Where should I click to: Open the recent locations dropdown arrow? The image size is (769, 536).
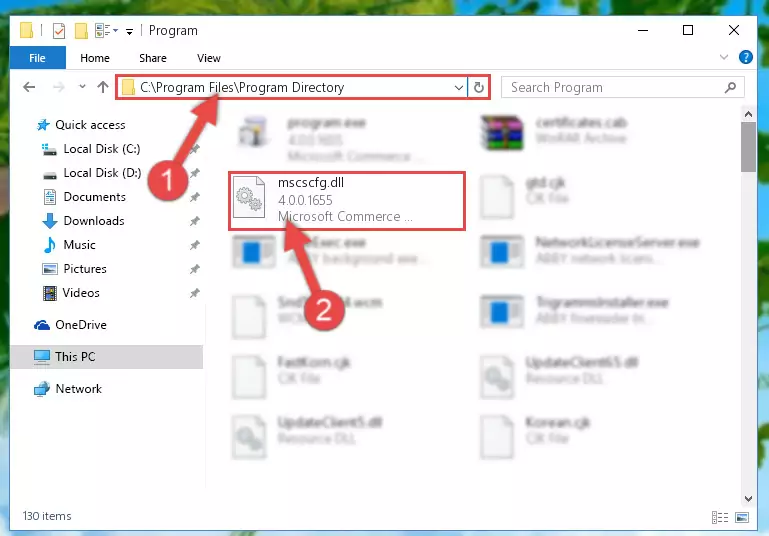pos(82,87)
